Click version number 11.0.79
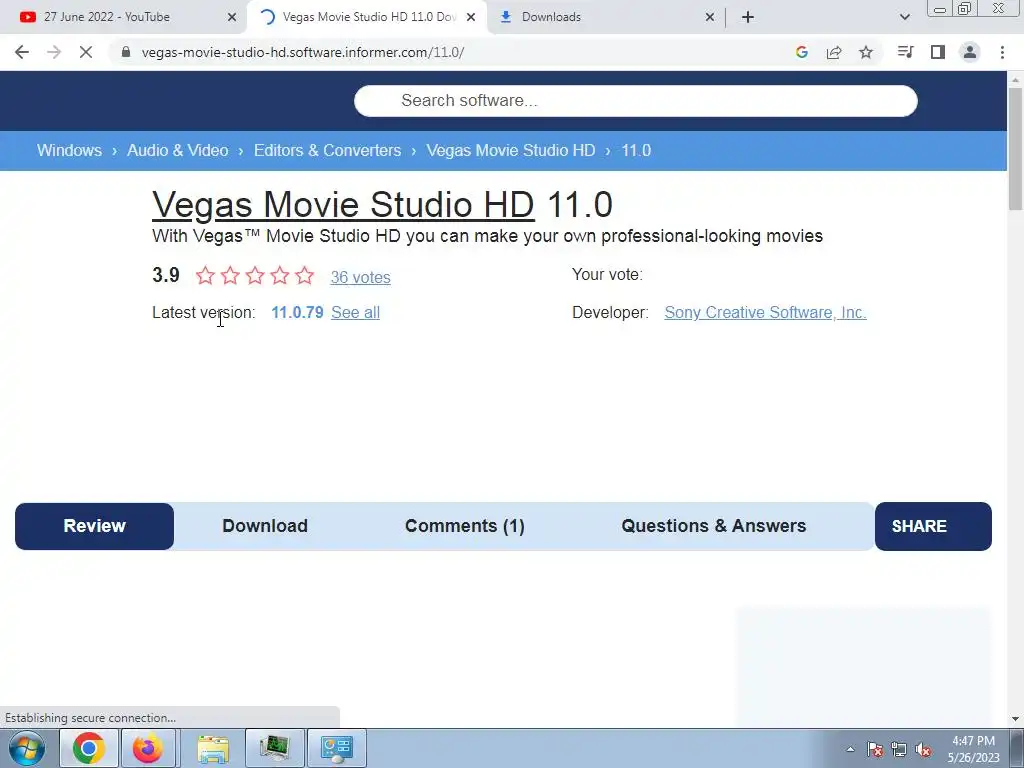 point(297,312)
